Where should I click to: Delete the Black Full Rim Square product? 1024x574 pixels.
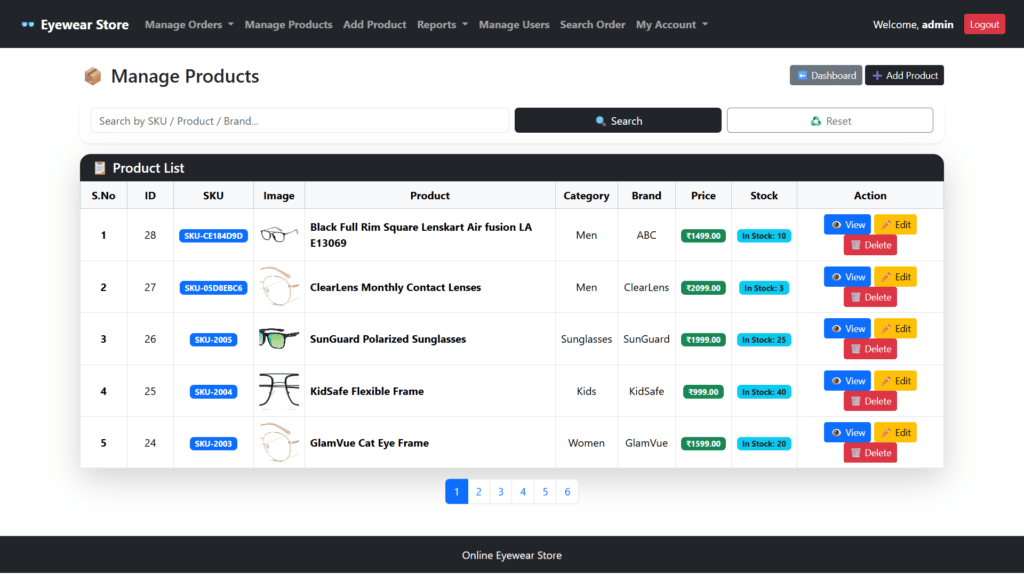[870, 245]
